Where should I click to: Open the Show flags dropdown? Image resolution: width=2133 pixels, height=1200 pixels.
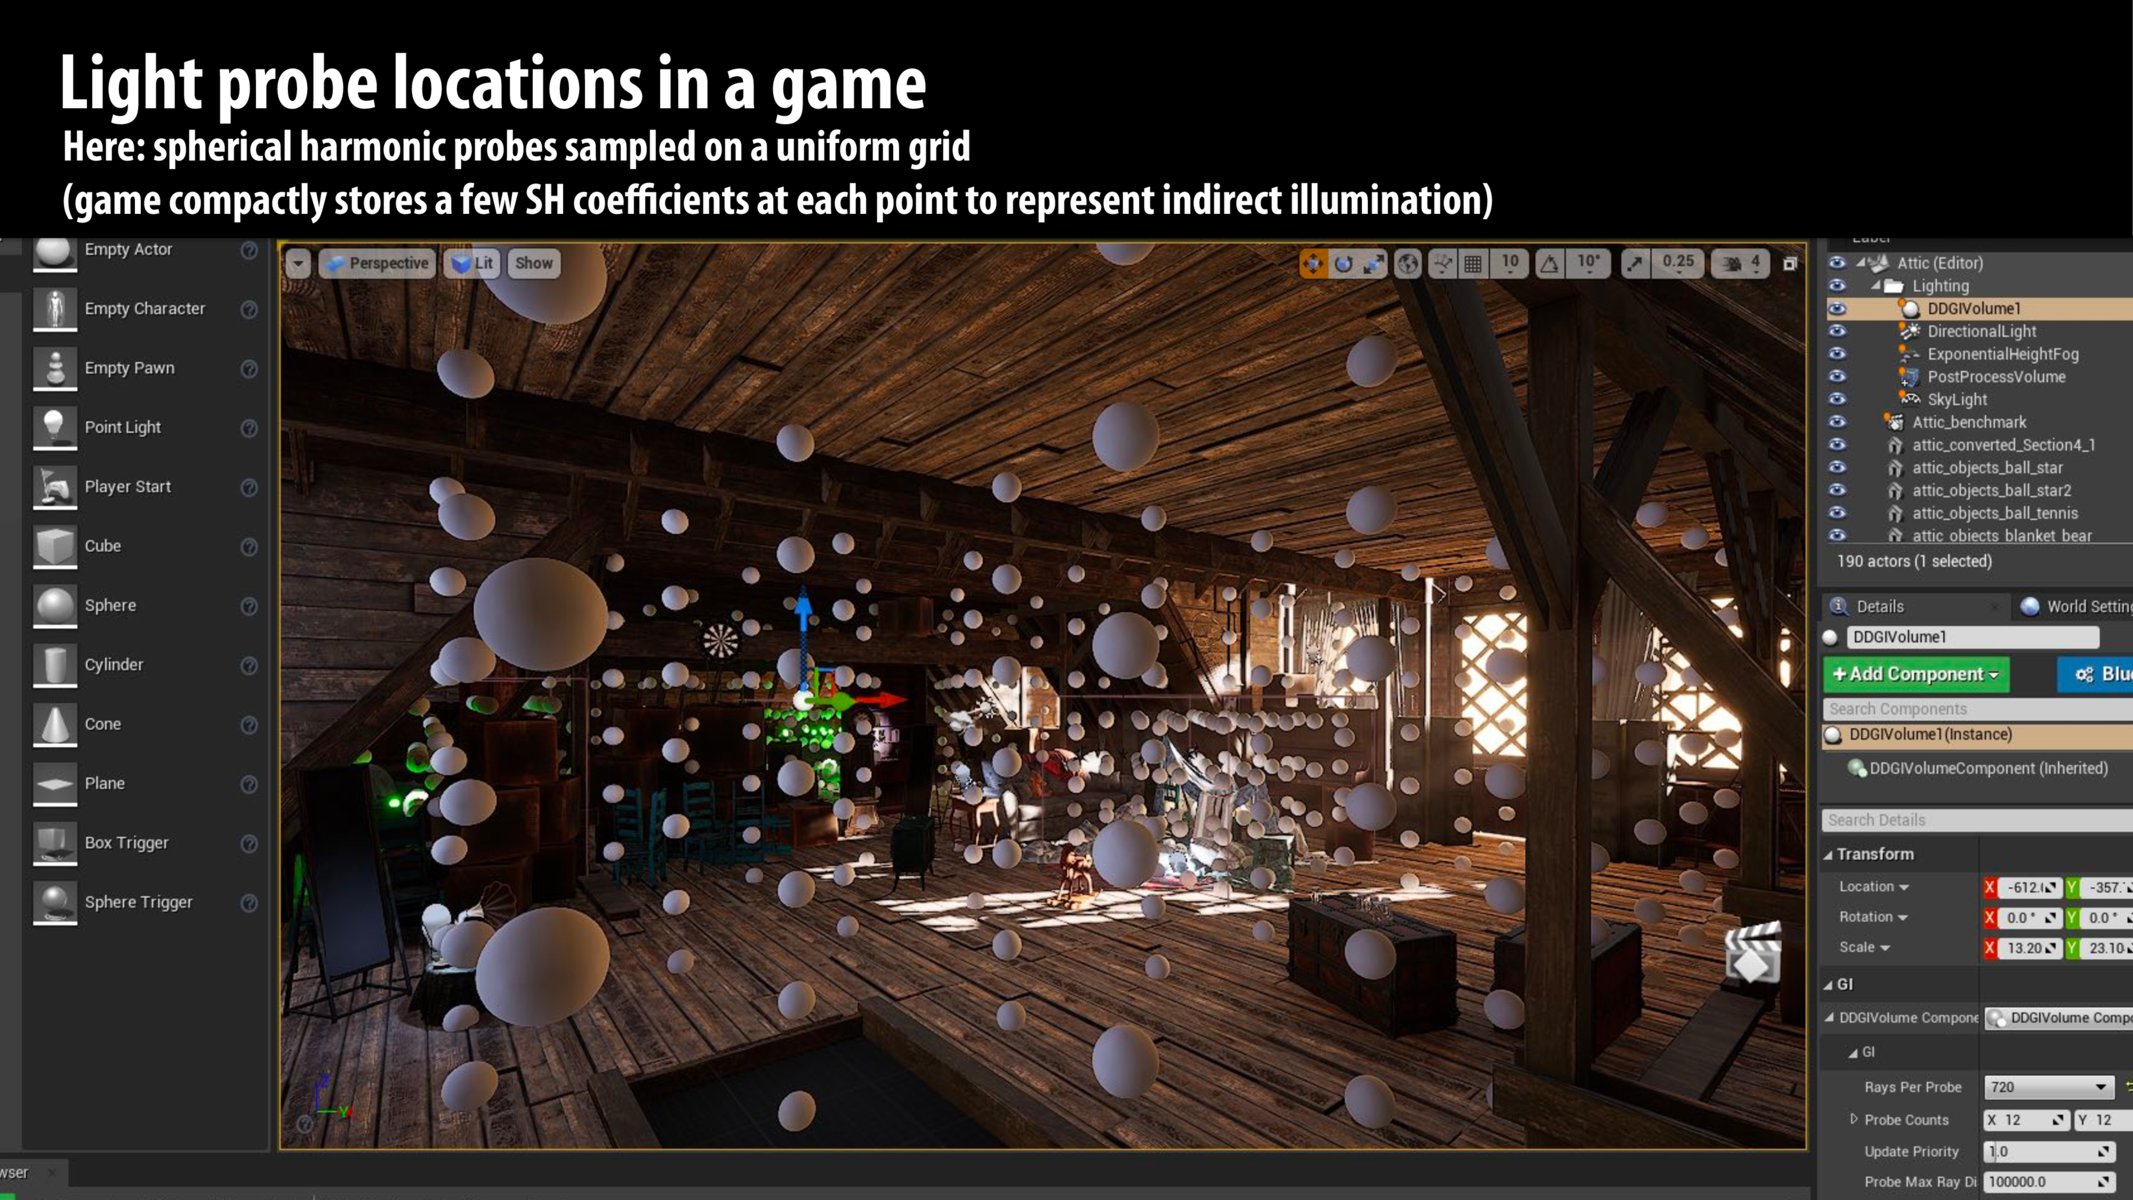click(x=533, y=263)
